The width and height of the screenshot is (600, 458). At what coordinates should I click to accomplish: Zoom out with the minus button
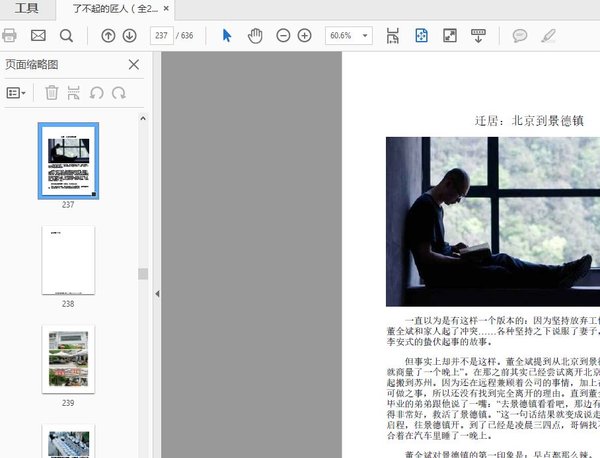pos(283,36)
